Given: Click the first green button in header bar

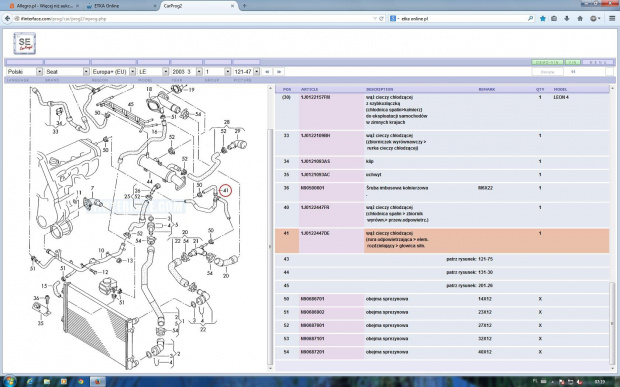Looking at the screenshot, I should [x=547, y=62].
